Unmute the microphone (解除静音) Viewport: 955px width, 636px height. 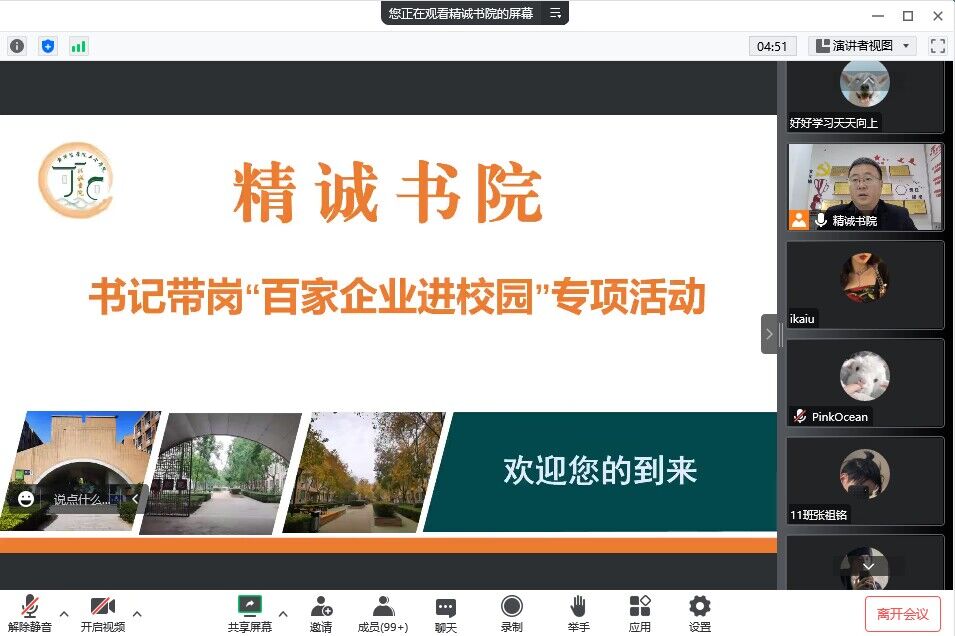[30, 613]
